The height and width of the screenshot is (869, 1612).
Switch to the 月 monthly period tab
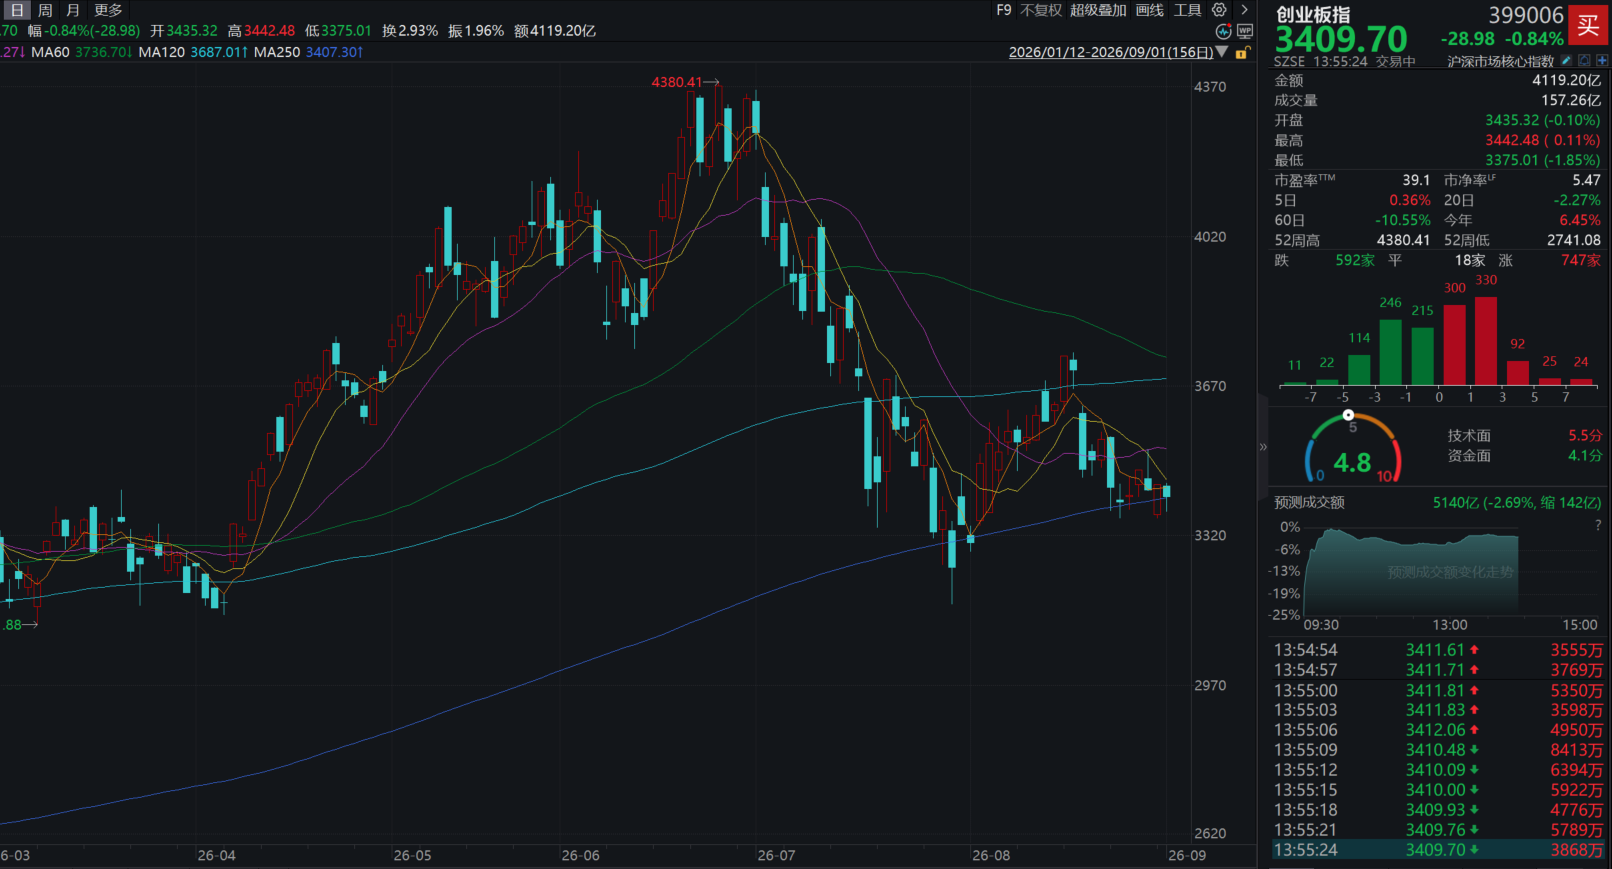coord(73,10)
